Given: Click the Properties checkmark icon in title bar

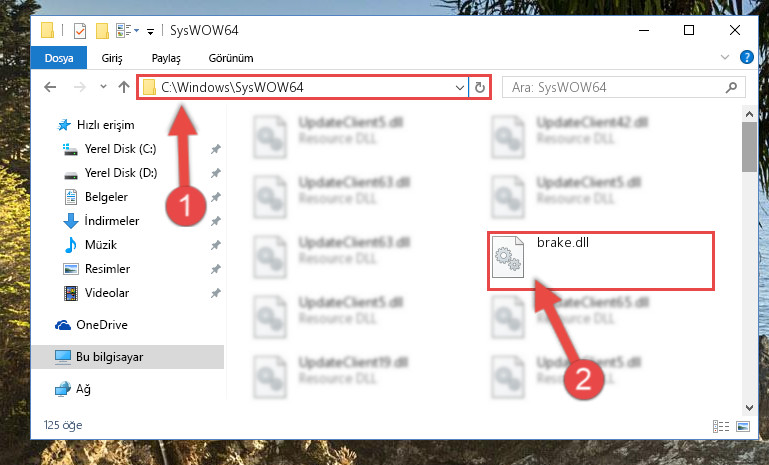Looking at the screenshot, I should [79, 31].
